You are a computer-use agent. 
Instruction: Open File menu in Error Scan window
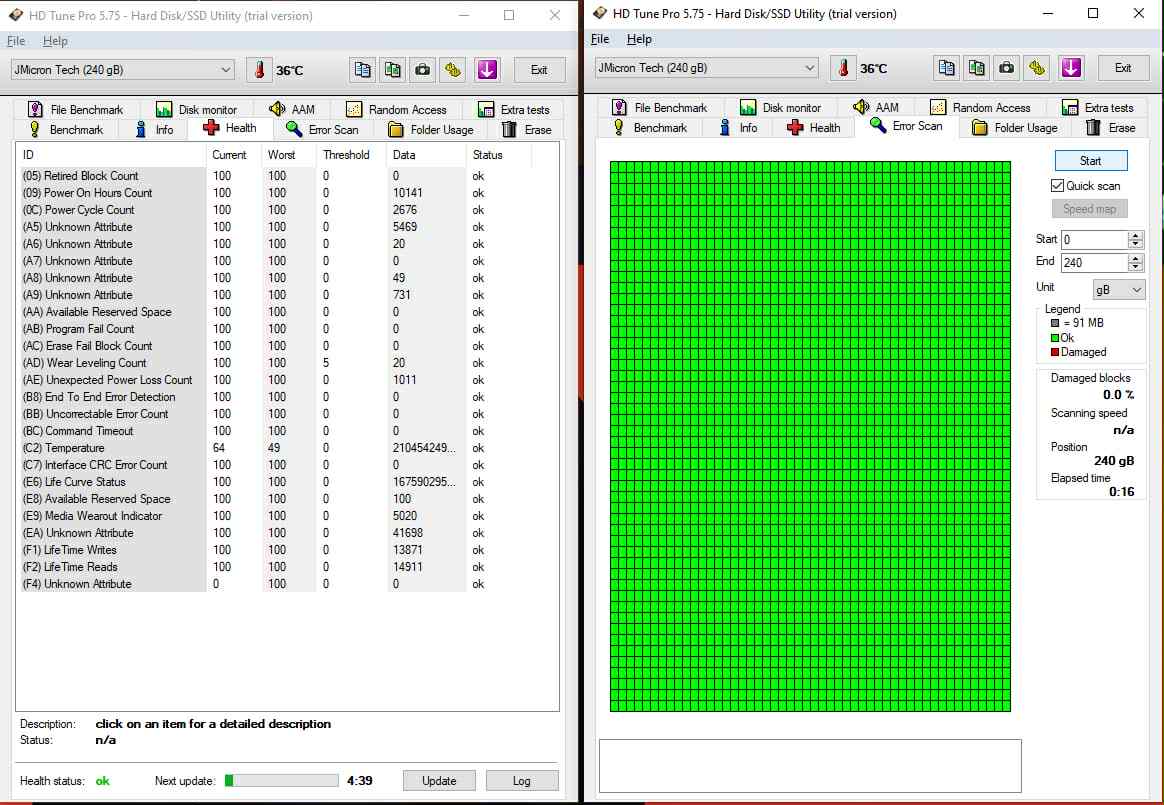coord(601,39)
